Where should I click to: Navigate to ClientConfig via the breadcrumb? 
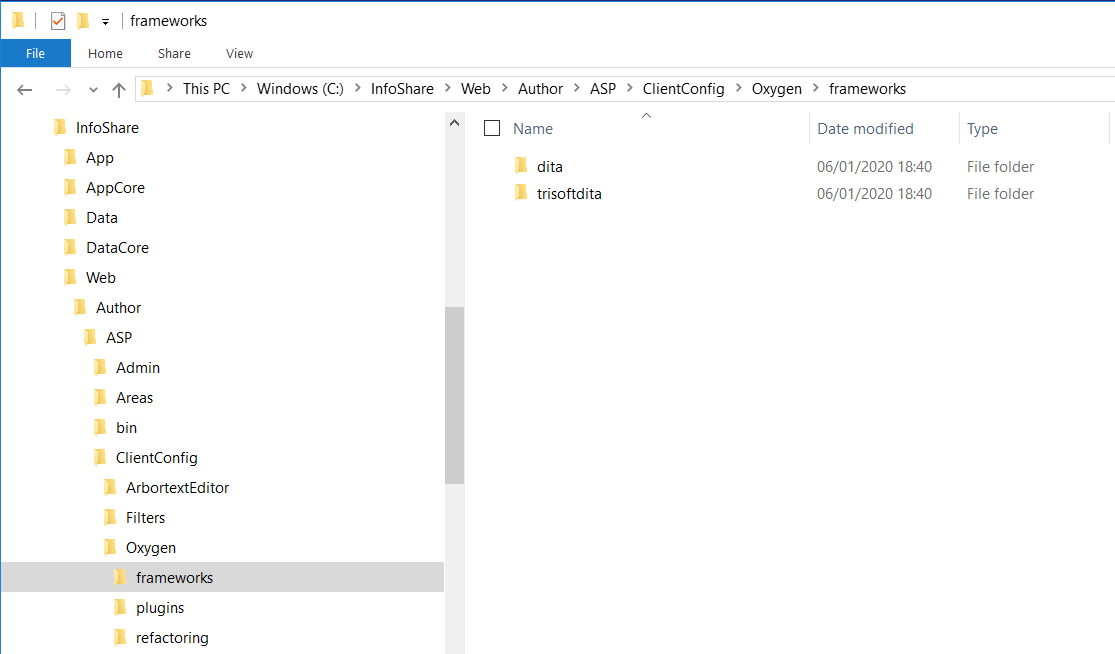tap(683, 88)
